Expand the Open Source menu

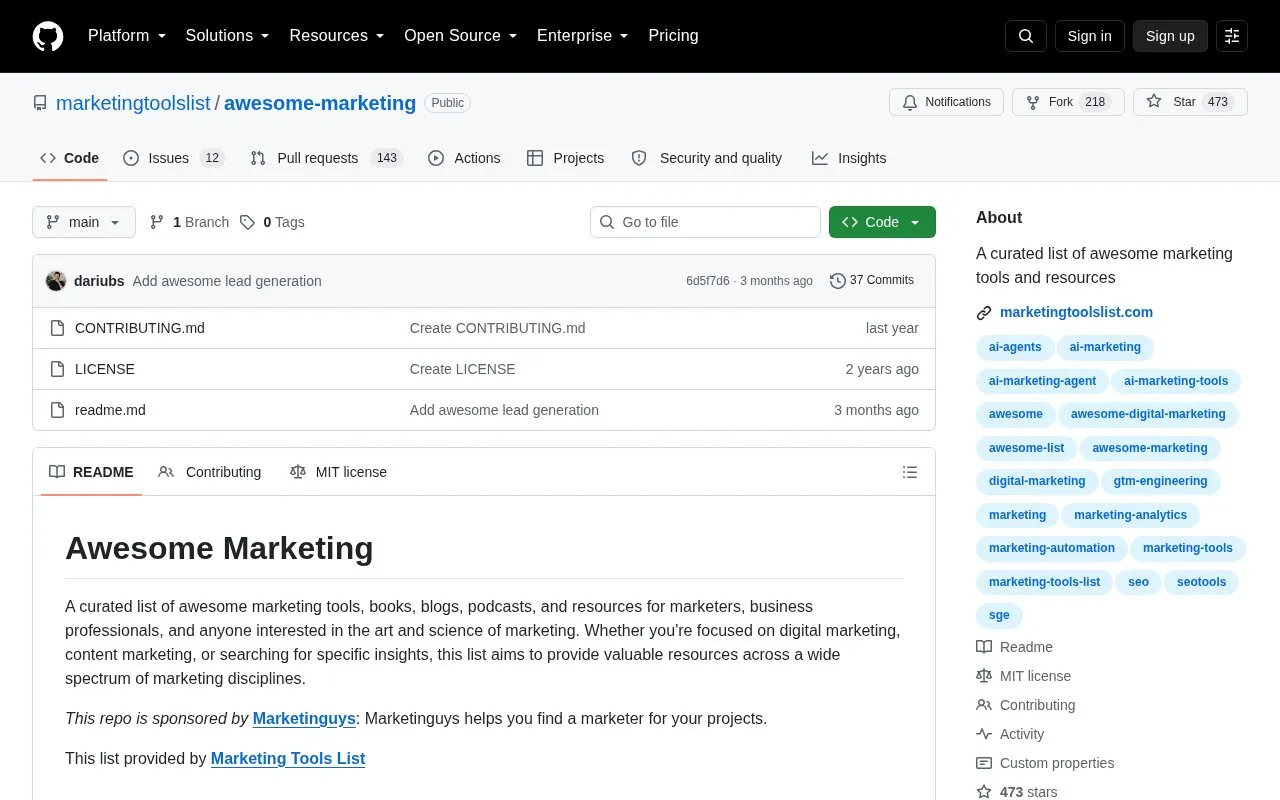461,36
